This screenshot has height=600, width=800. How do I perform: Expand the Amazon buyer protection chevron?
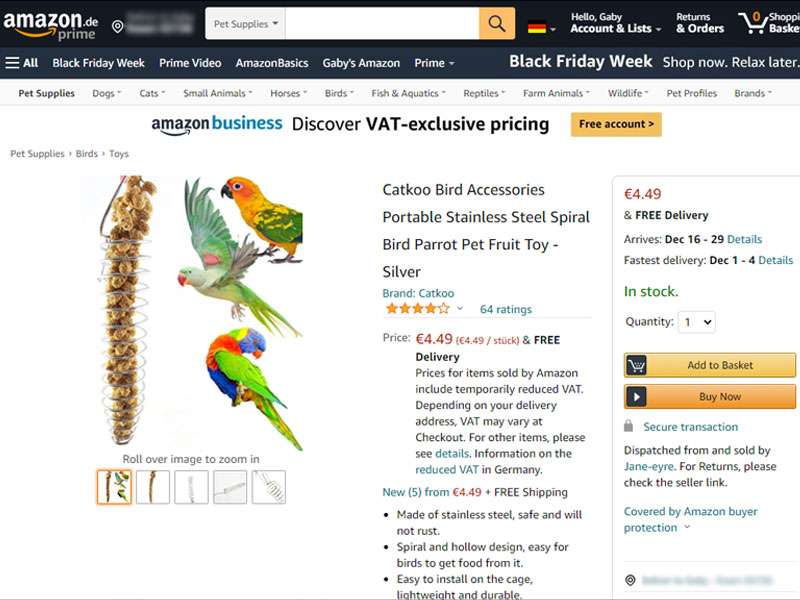[x=687, y=527]
